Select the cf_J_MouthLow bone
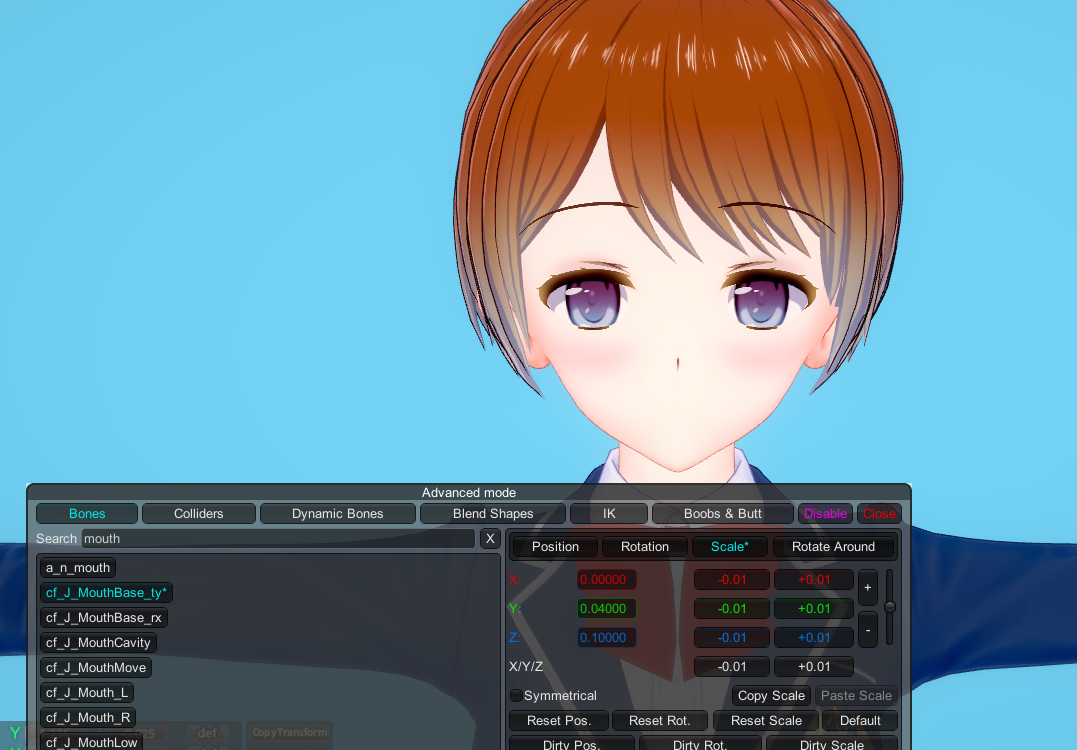 coord(91,742)
